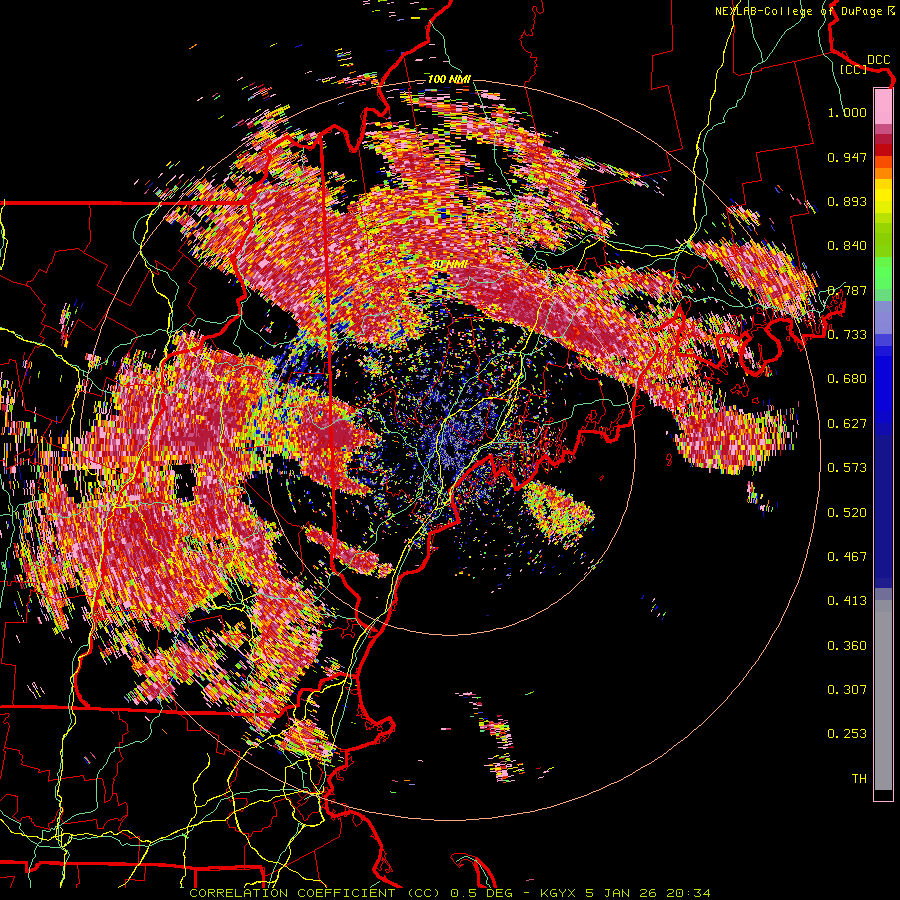Click the 0.627 color scale label
900x900 pixels.
click(847, 424)
